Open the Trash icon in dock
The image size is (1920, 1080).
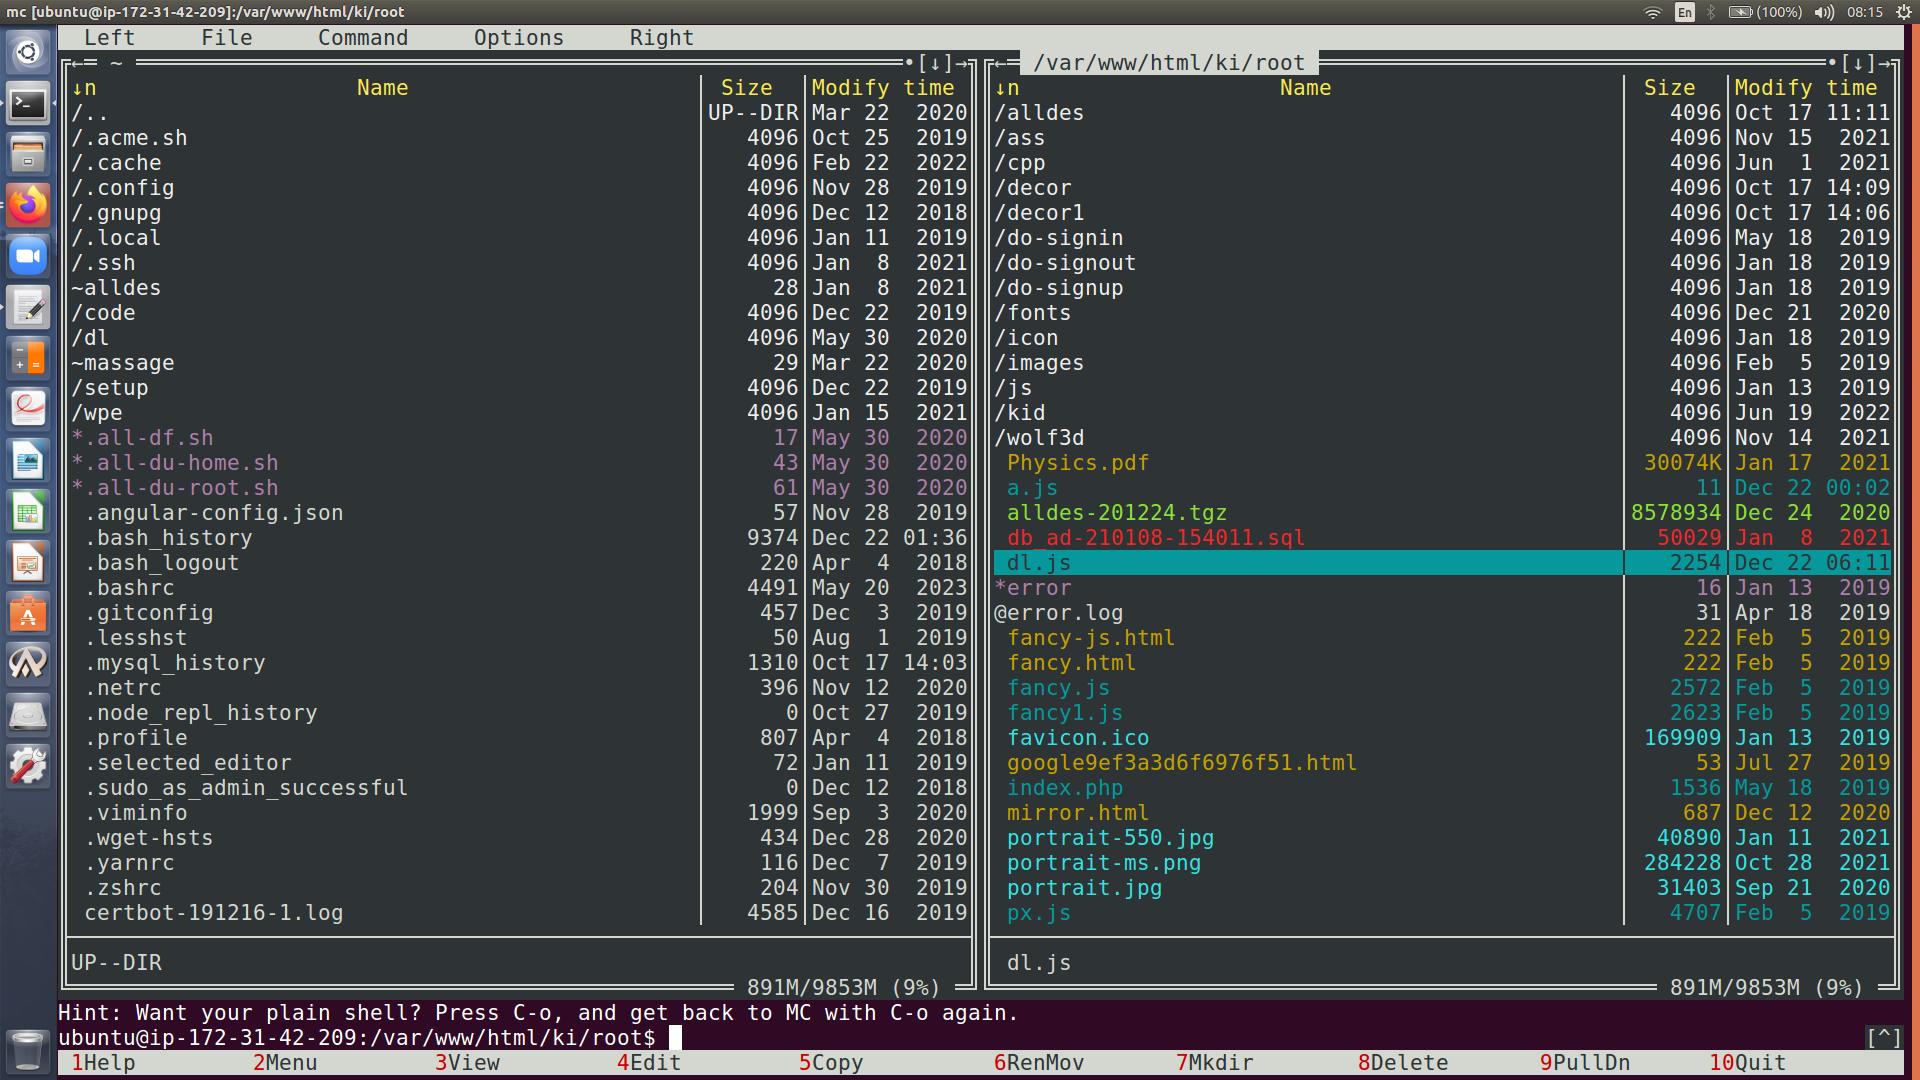click(28, 1050)
